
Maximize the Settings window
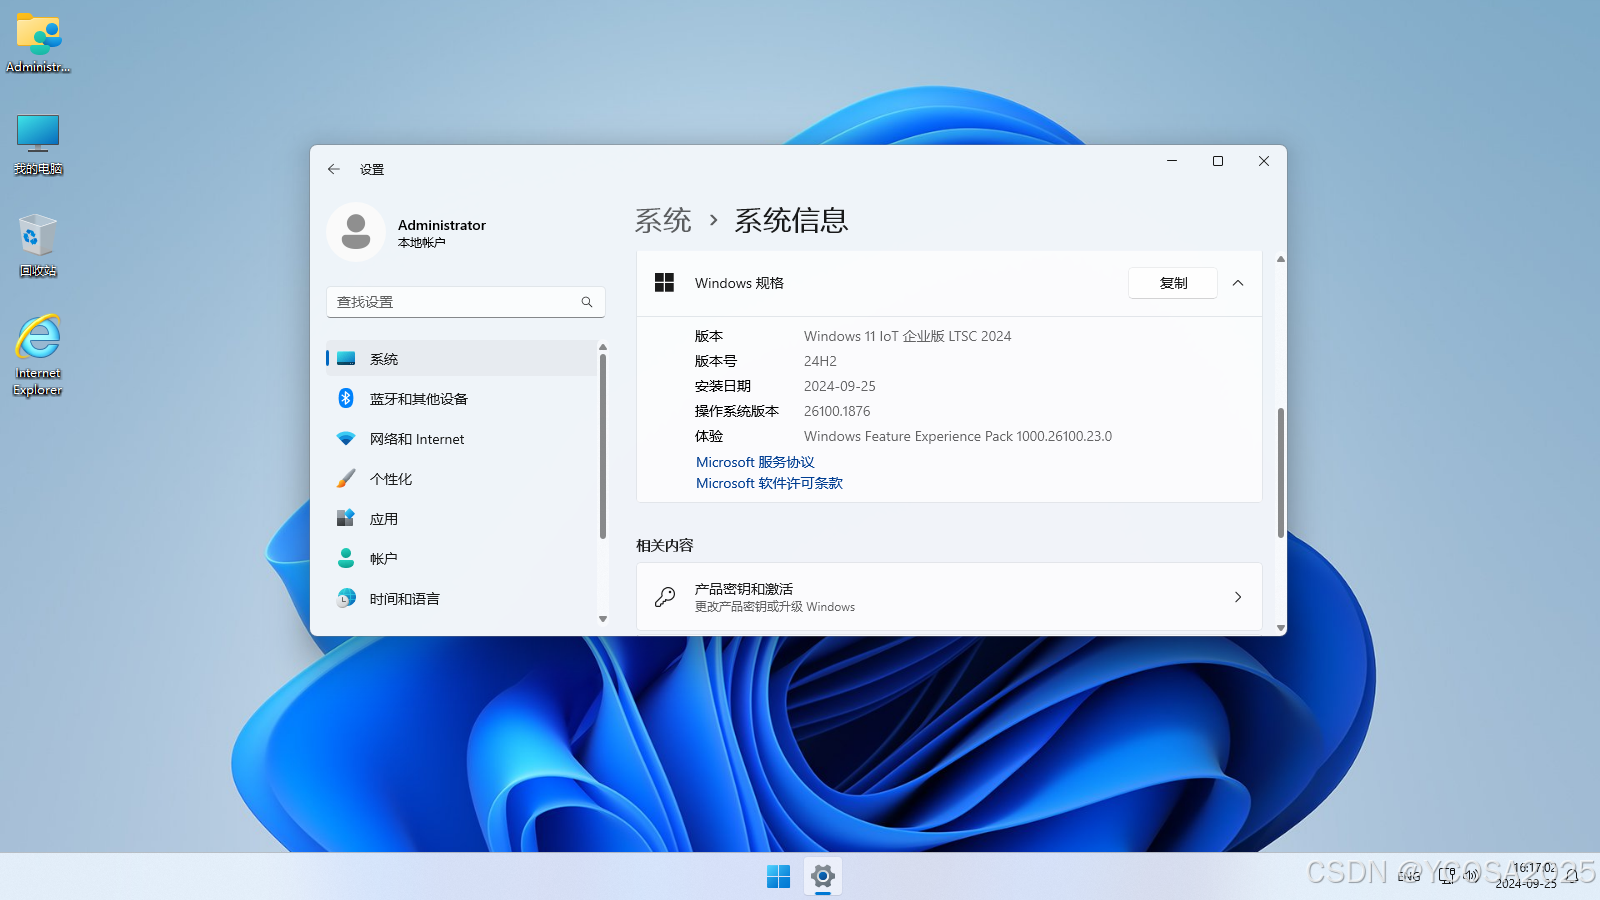click(1218, 161)
